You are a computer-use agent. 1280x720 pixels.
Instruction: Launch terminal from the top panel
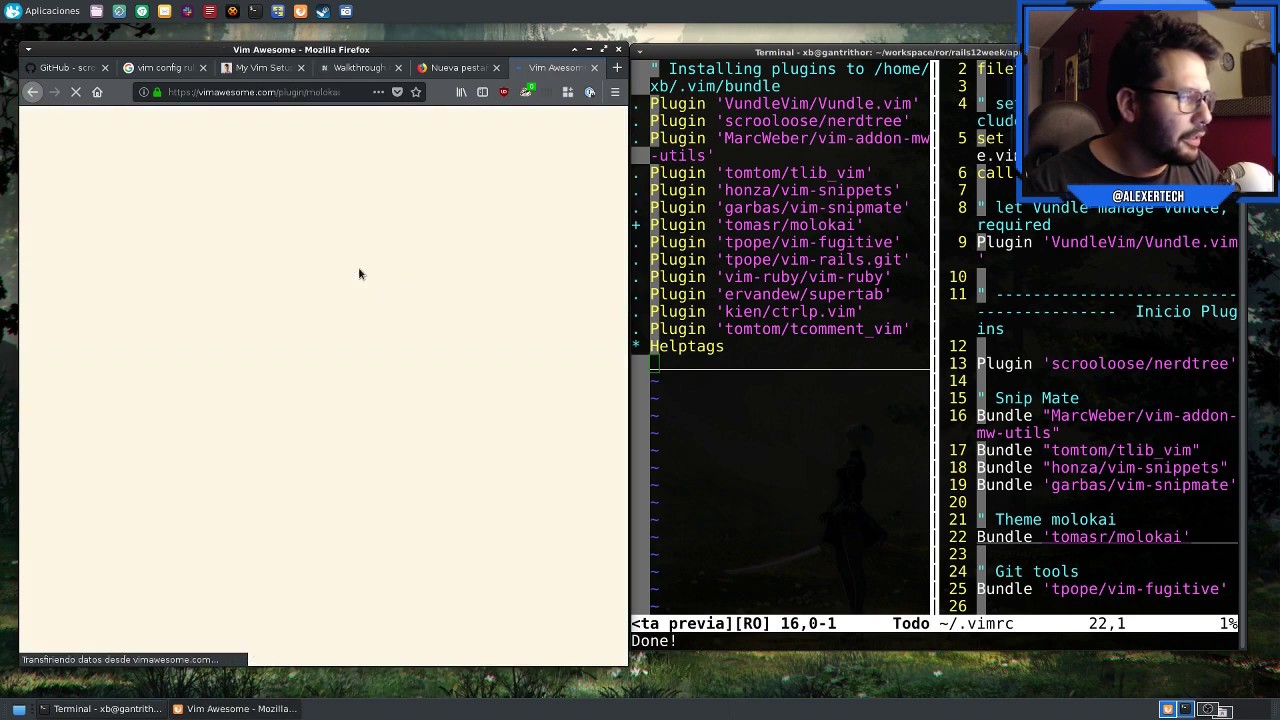tap(255, 11)
